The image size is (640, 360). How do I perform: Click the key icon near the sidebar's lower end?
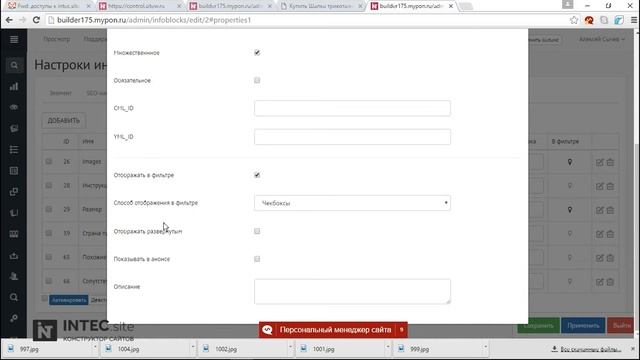(14, 318)
